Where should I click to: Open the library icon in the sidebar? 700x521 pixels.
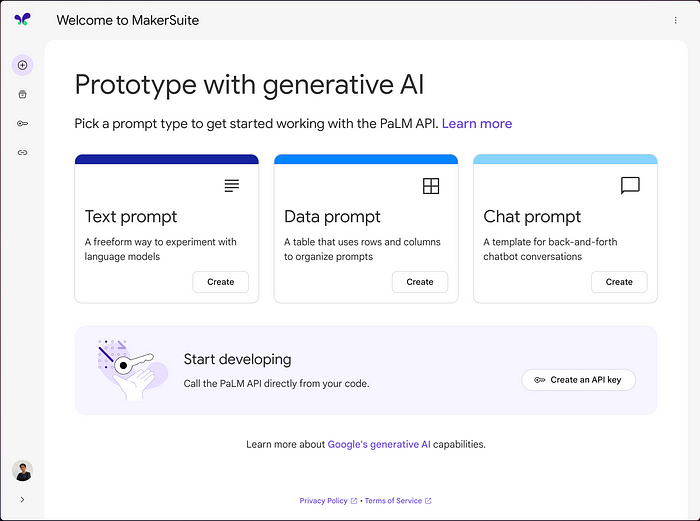(22, 94)
